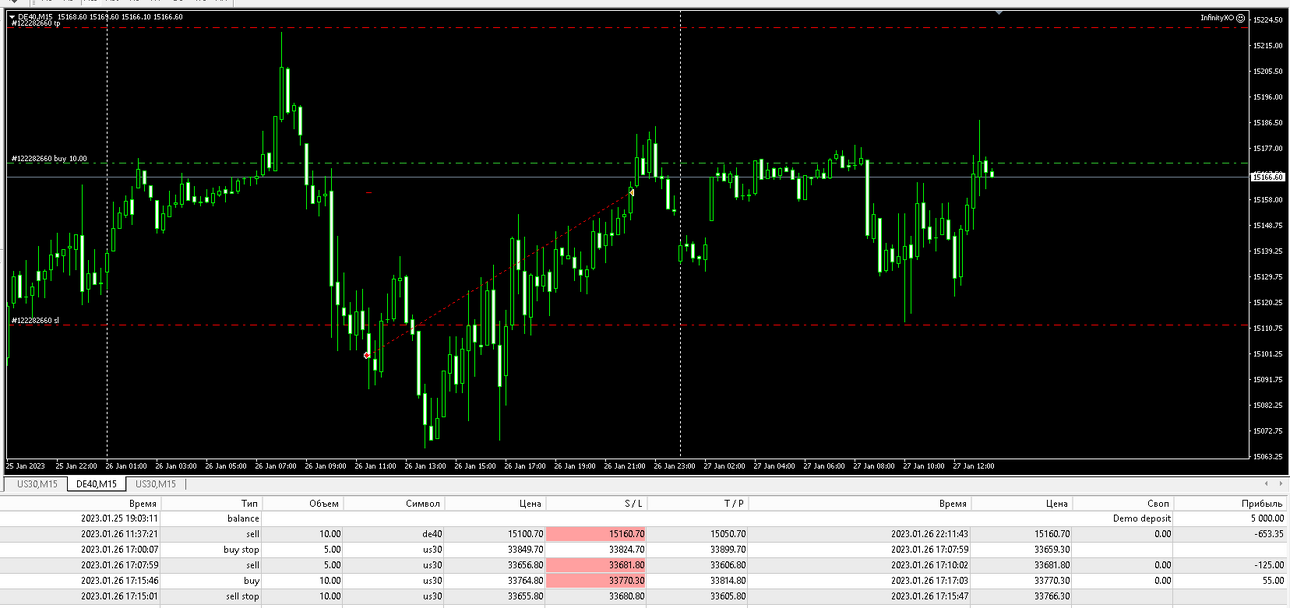
Task: Open the DE40,M15 chart title dropdown triangle
Action: pyautogui.click(x=12, y=16)
